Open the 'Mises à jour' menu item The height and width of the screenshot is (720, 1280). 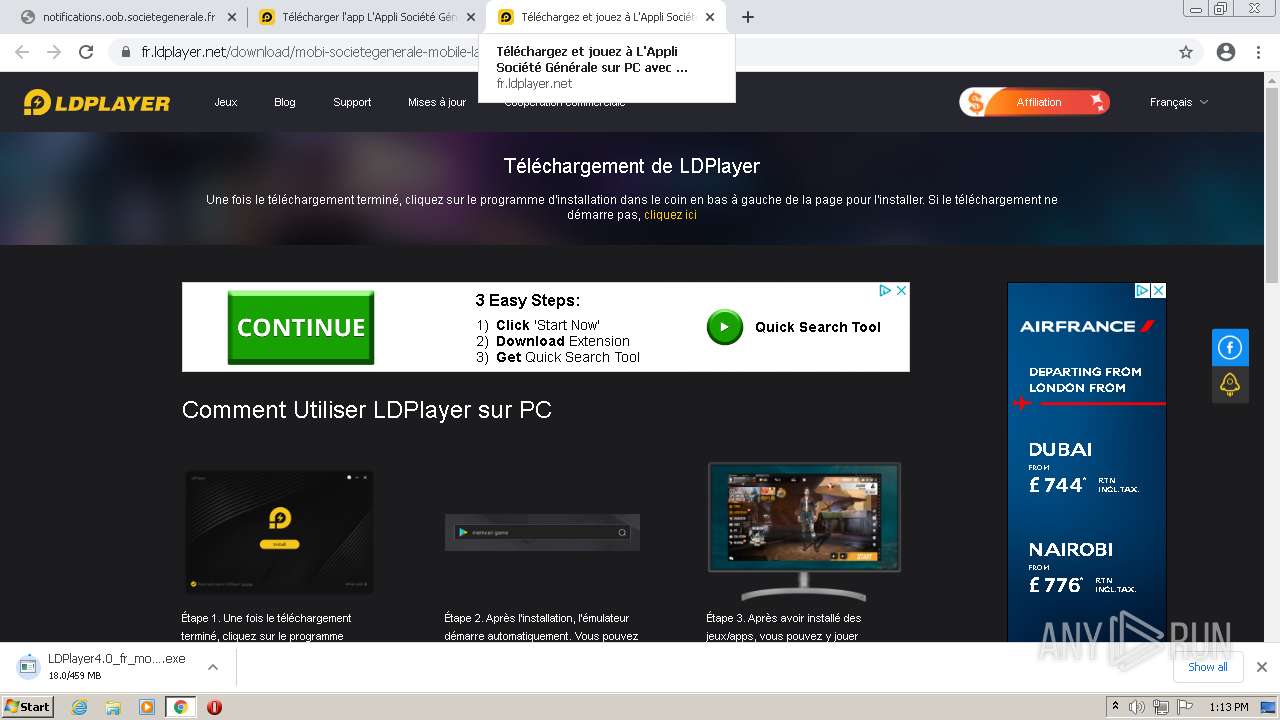(437, 102)
